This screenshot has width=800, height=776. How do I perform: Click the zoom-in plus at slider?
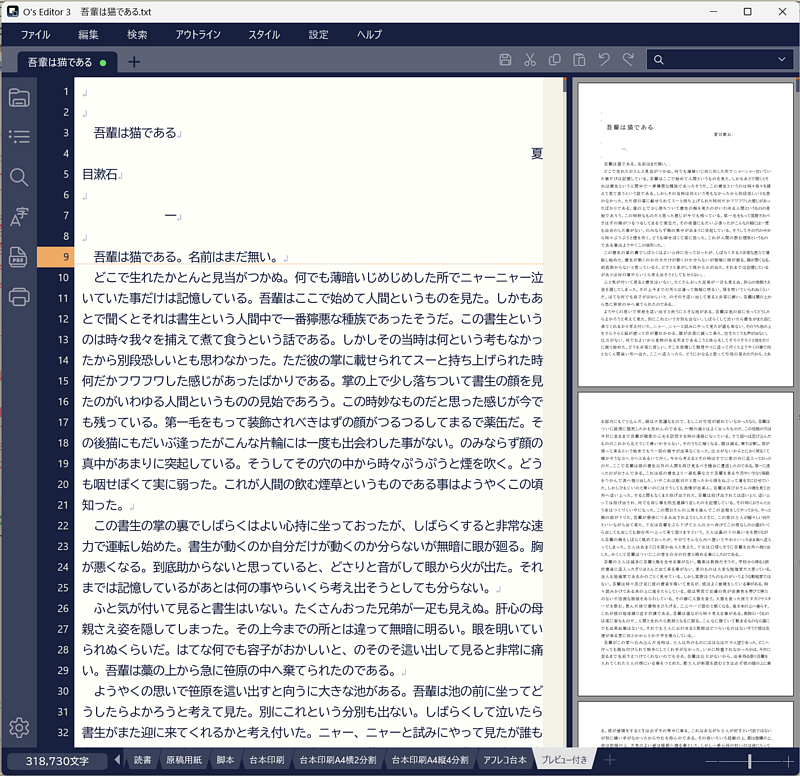pyautogui.click(x=789, y=761)
